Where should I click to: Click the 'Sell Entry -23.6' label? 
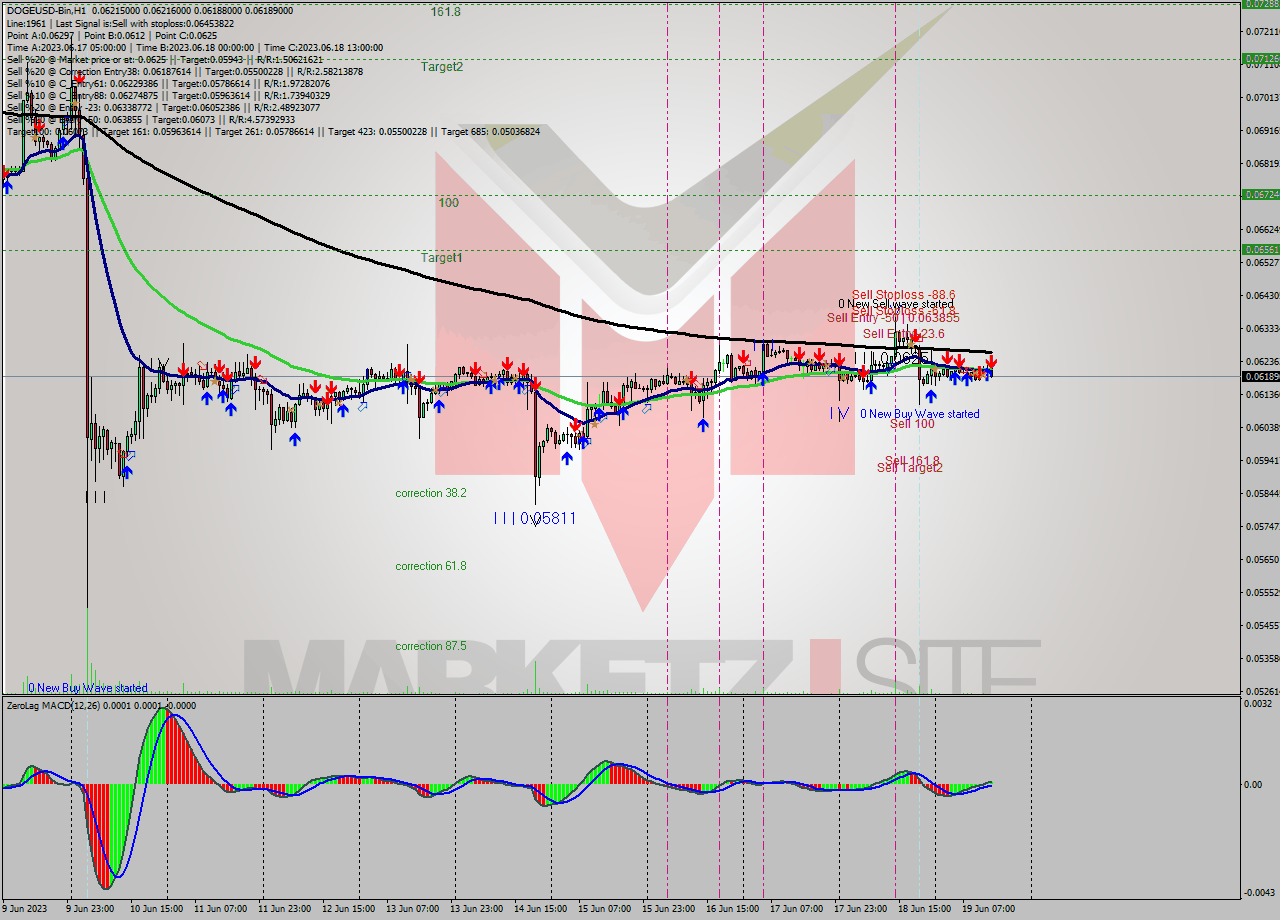pos(903,334)
